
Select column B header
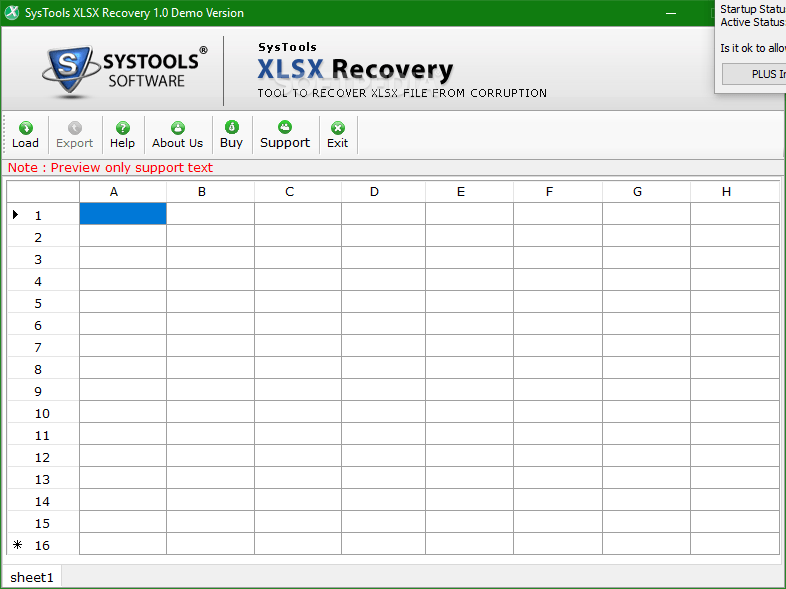coord(211,191)
